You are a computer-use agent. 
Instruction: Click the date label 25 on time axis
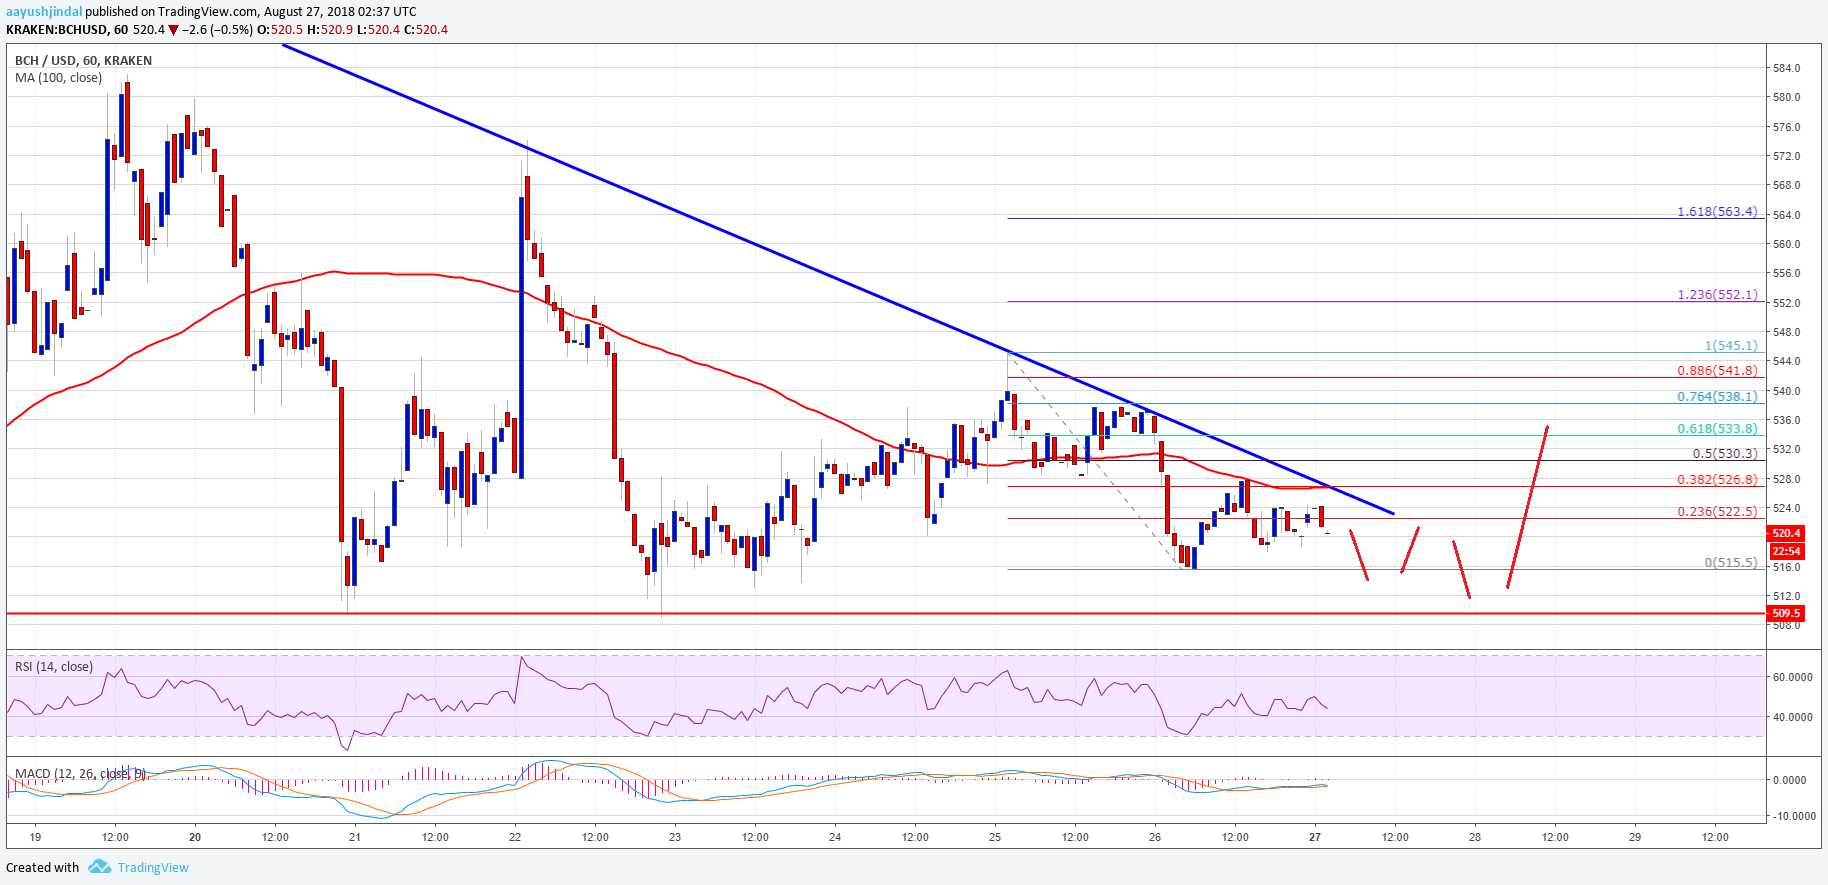(x=995, y=838)
